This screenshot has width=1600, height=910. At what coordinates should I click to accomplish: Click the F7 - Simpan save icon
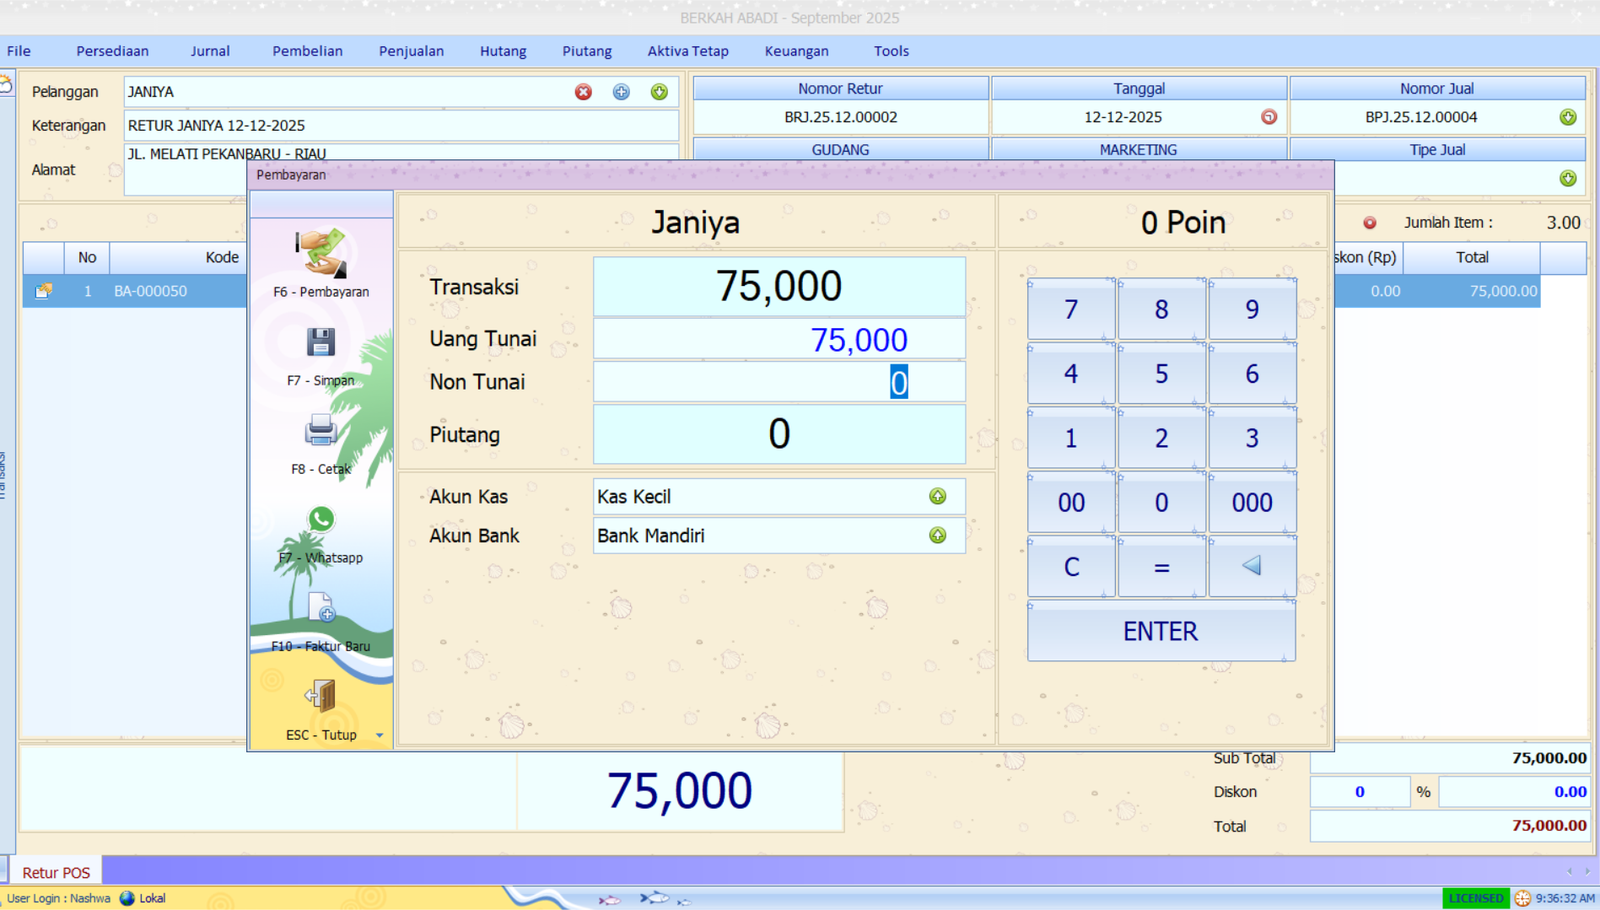pos(320,344)
